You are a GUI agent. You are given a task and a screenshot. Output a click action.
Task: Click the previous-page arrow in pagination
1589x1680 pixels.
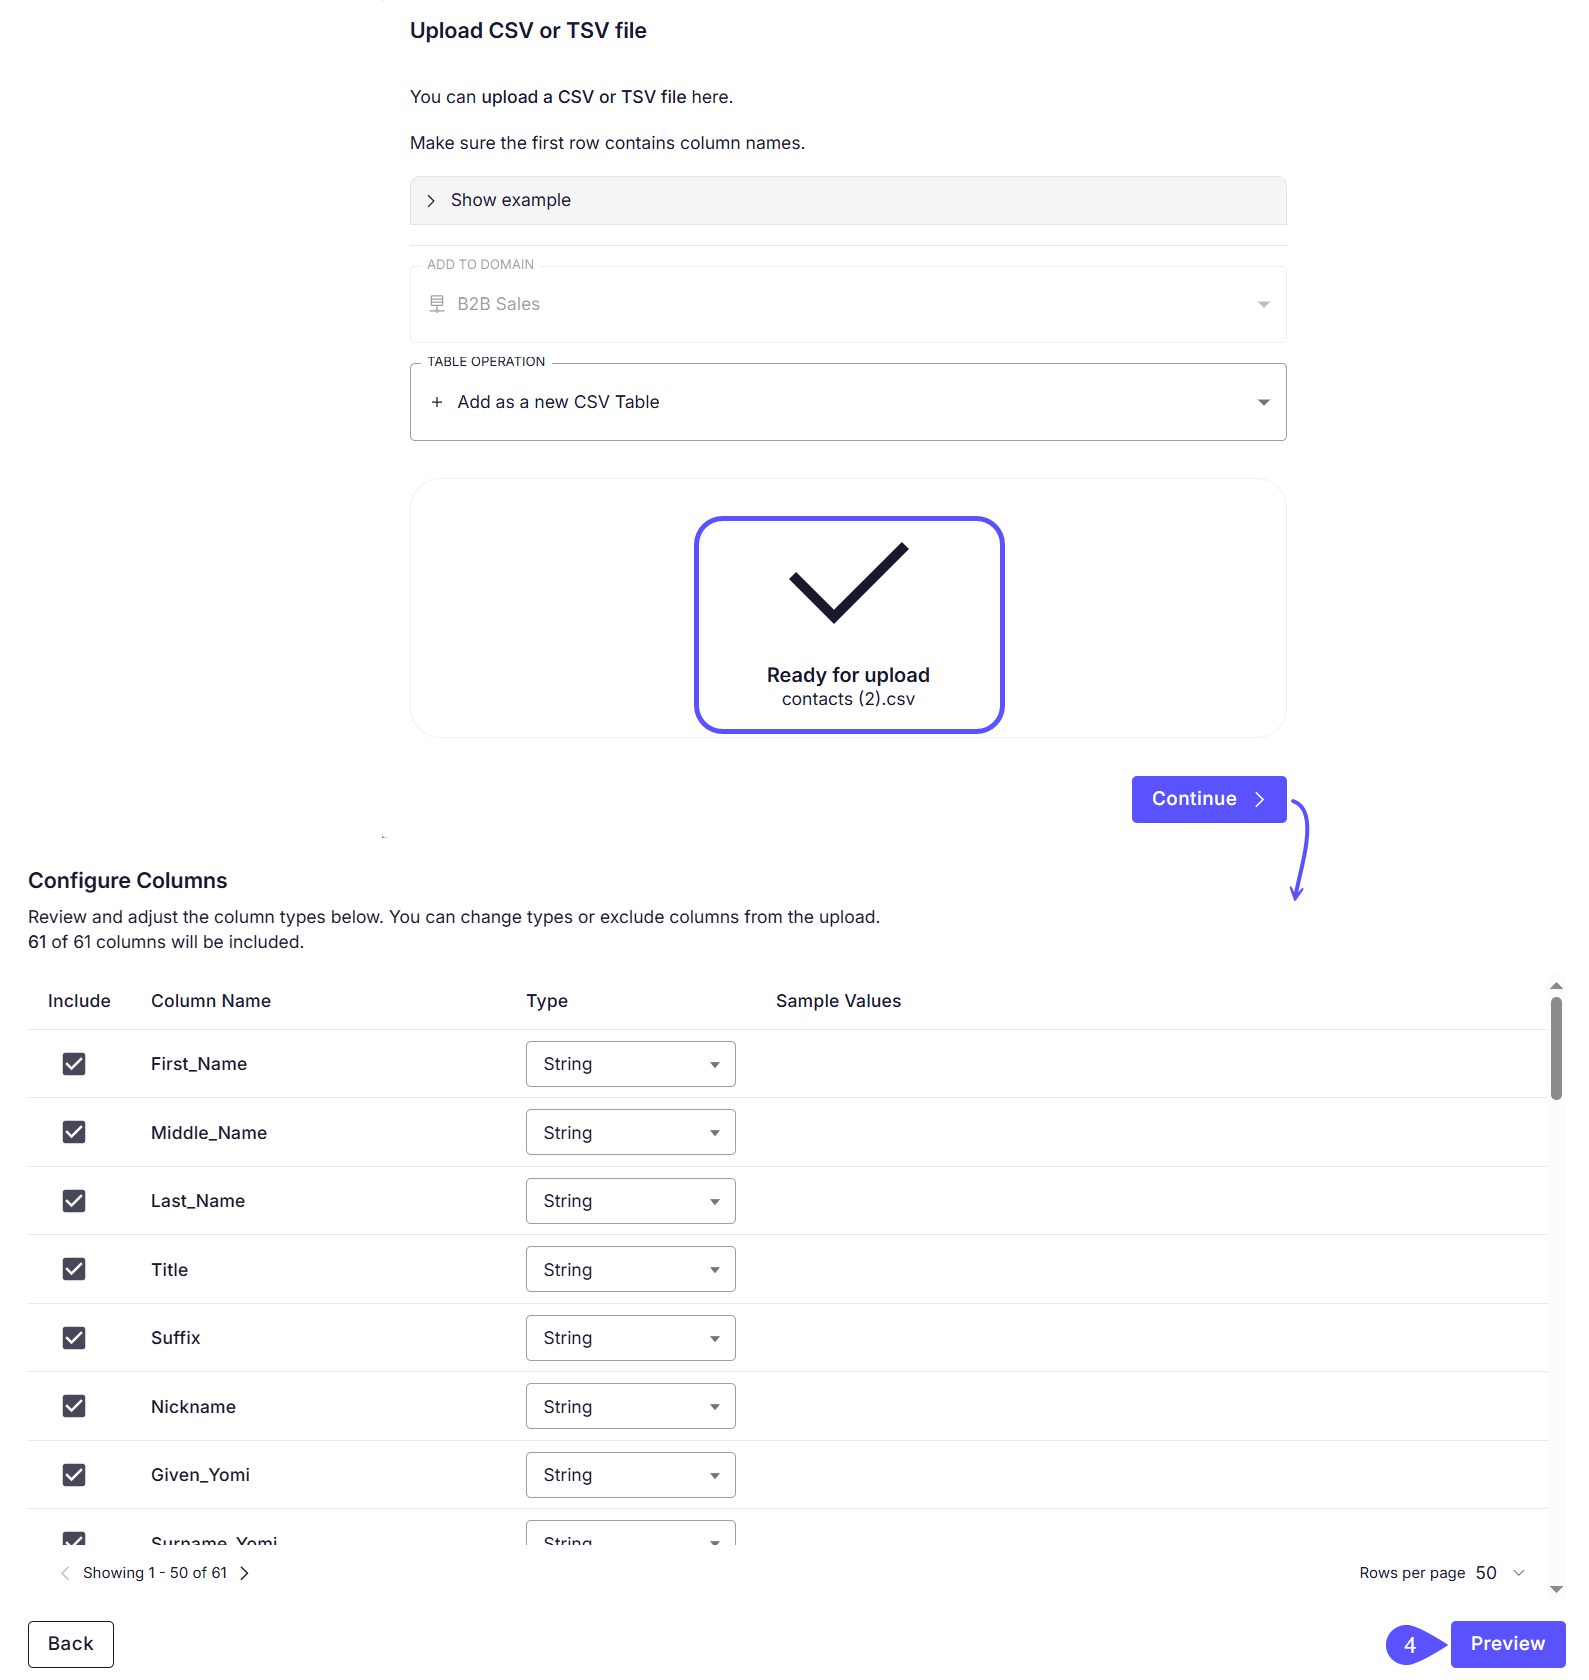(65, 1572)
